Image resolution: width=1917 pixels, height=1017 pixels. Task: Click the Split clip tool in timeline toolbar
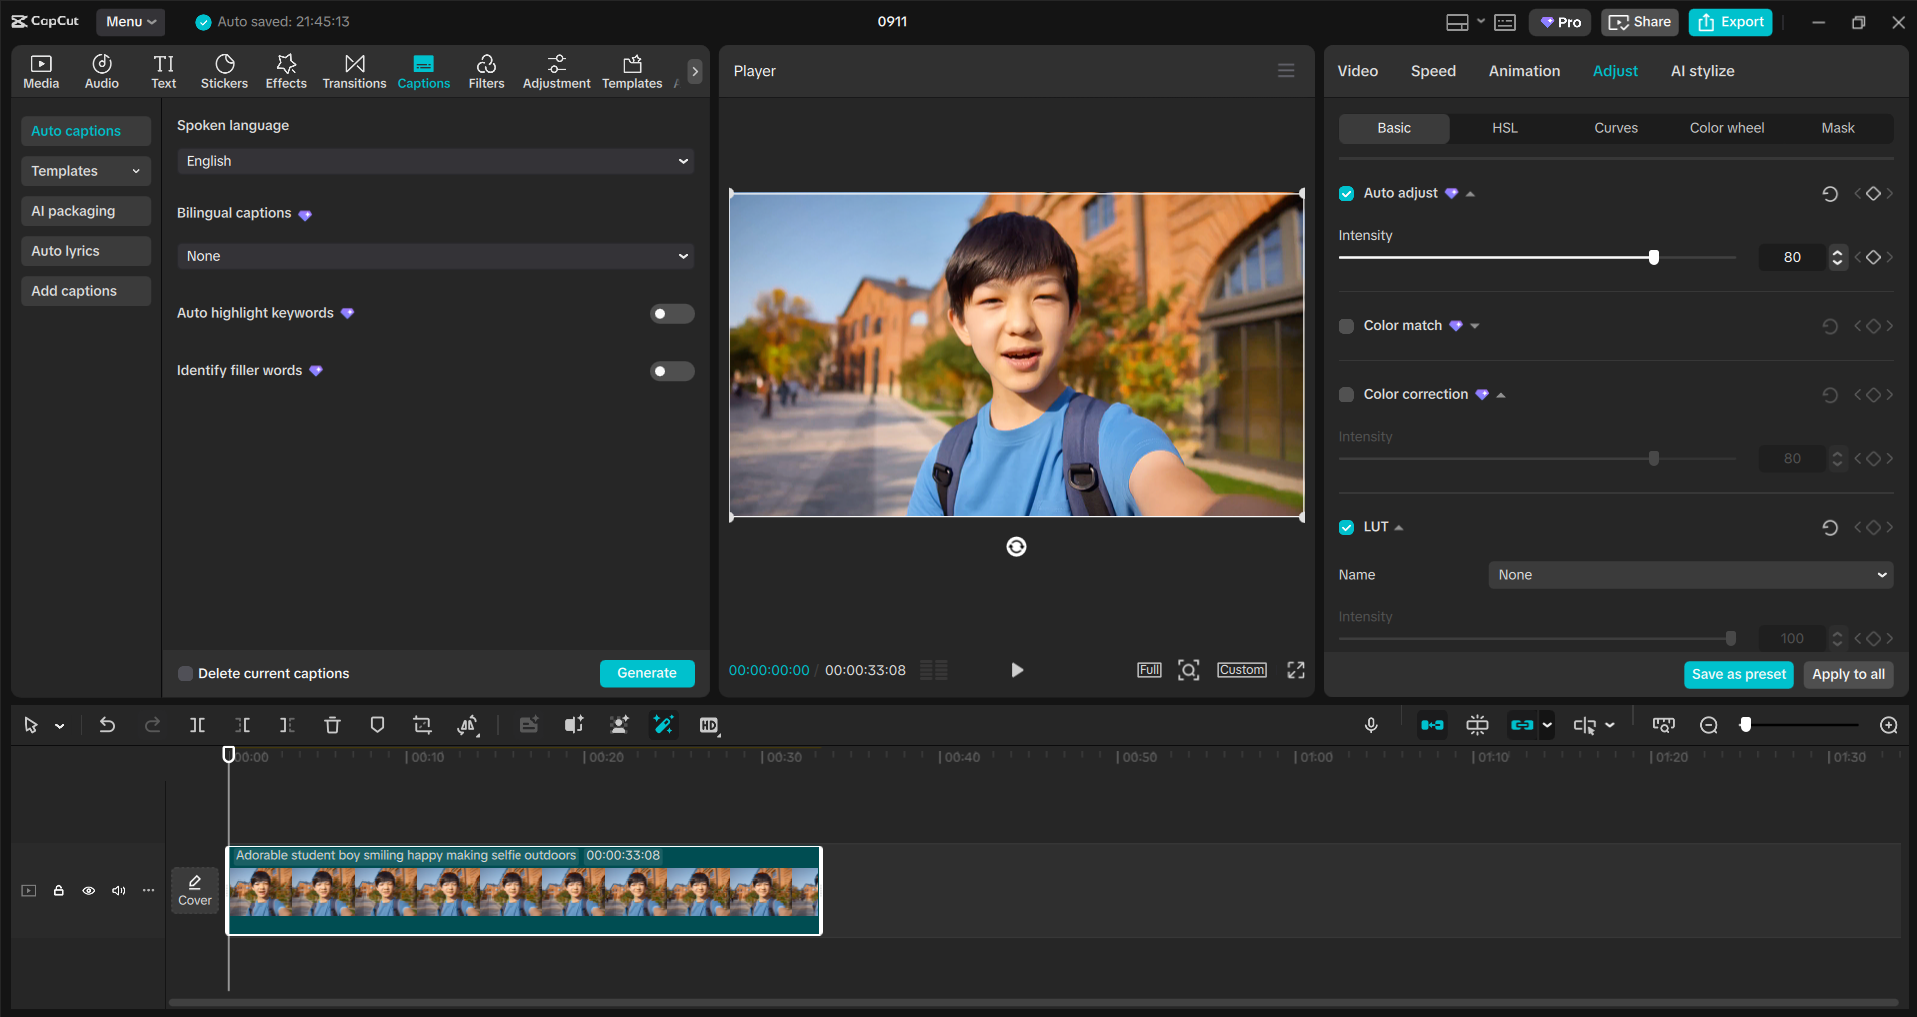coord(197,724)
